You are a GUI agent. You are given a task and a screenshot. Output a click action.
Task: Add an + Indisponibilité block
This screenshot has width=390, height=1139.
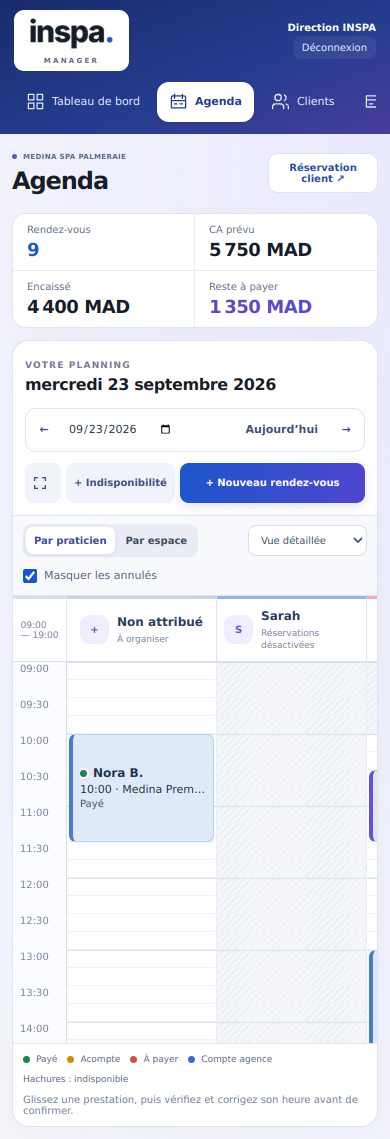(121, 483)
